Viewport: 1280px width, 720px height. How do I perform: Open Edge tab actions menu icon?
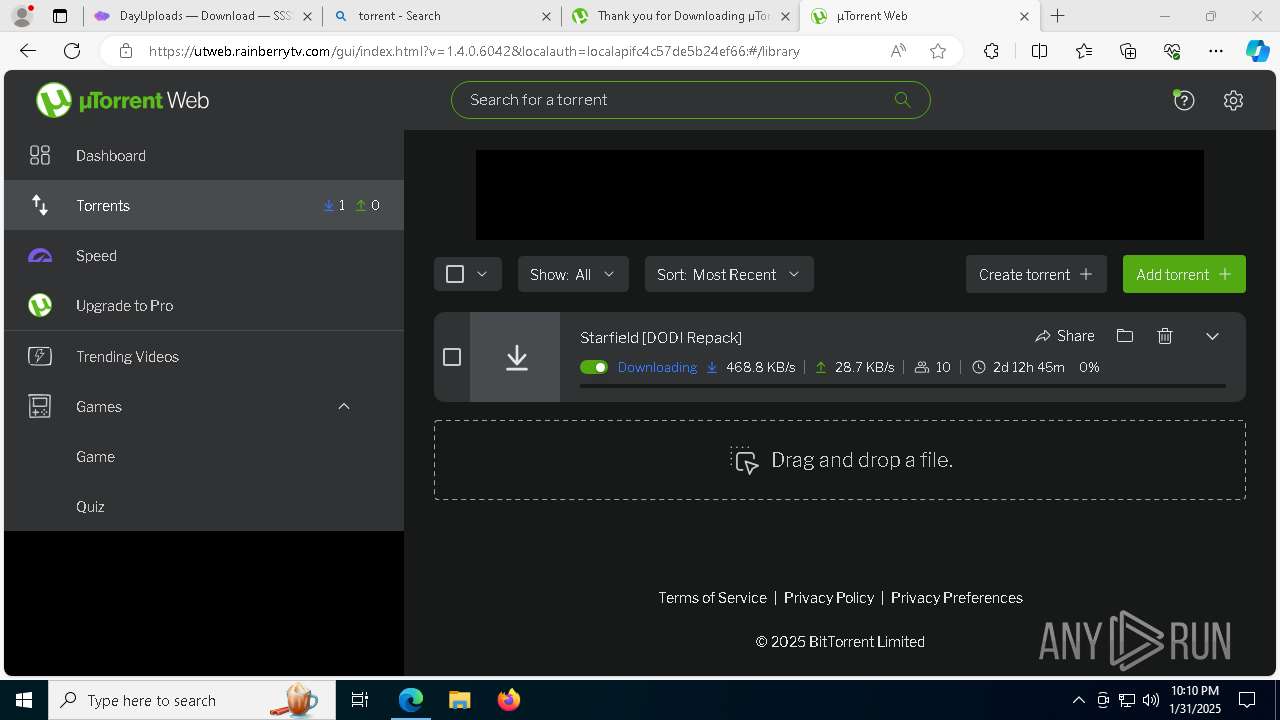point(60,16)
